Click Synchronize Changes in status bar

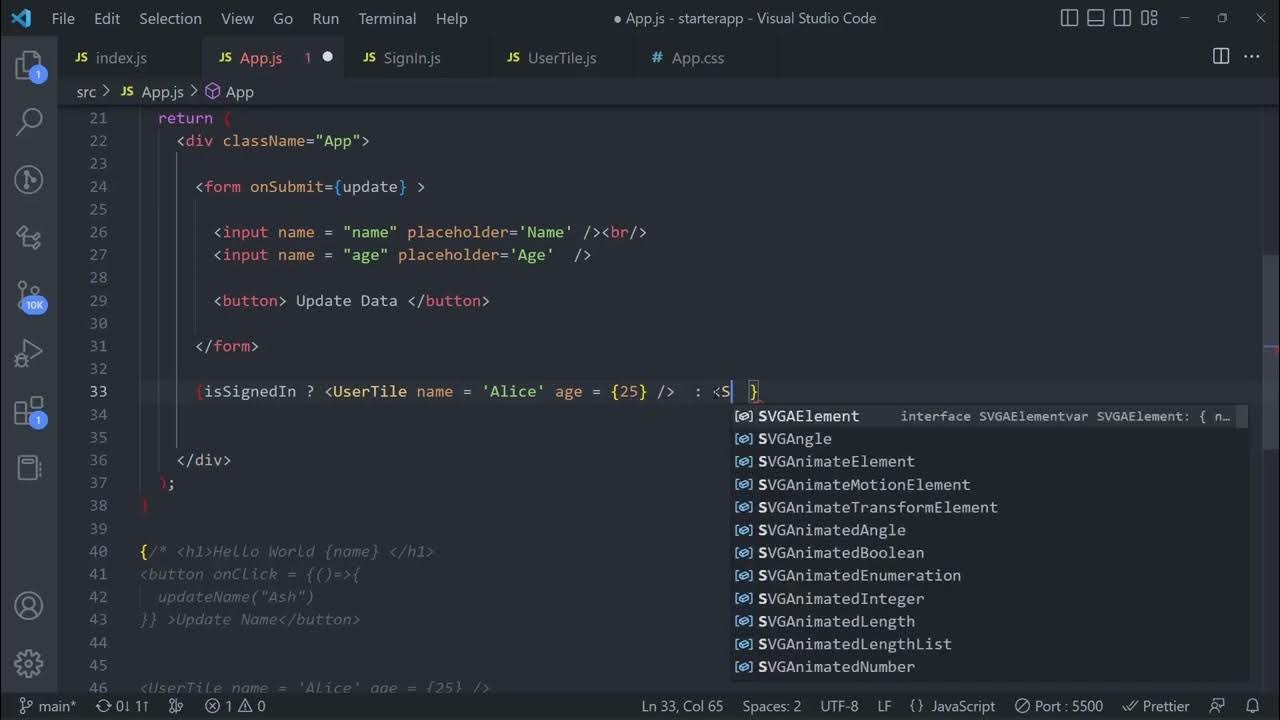pyautogui.click(x=122, y=706)
